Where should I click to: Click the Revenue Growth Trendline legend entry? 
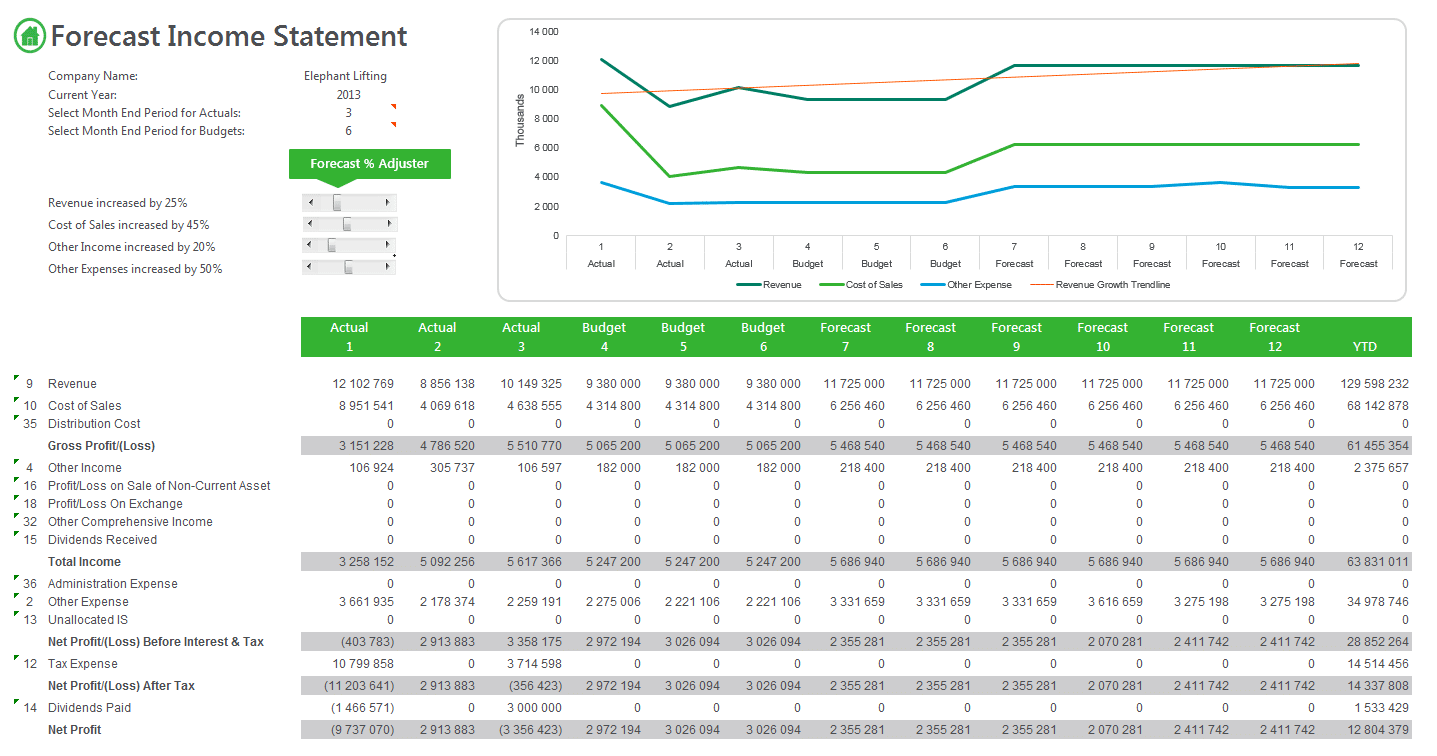click(x=1100, y=285)
